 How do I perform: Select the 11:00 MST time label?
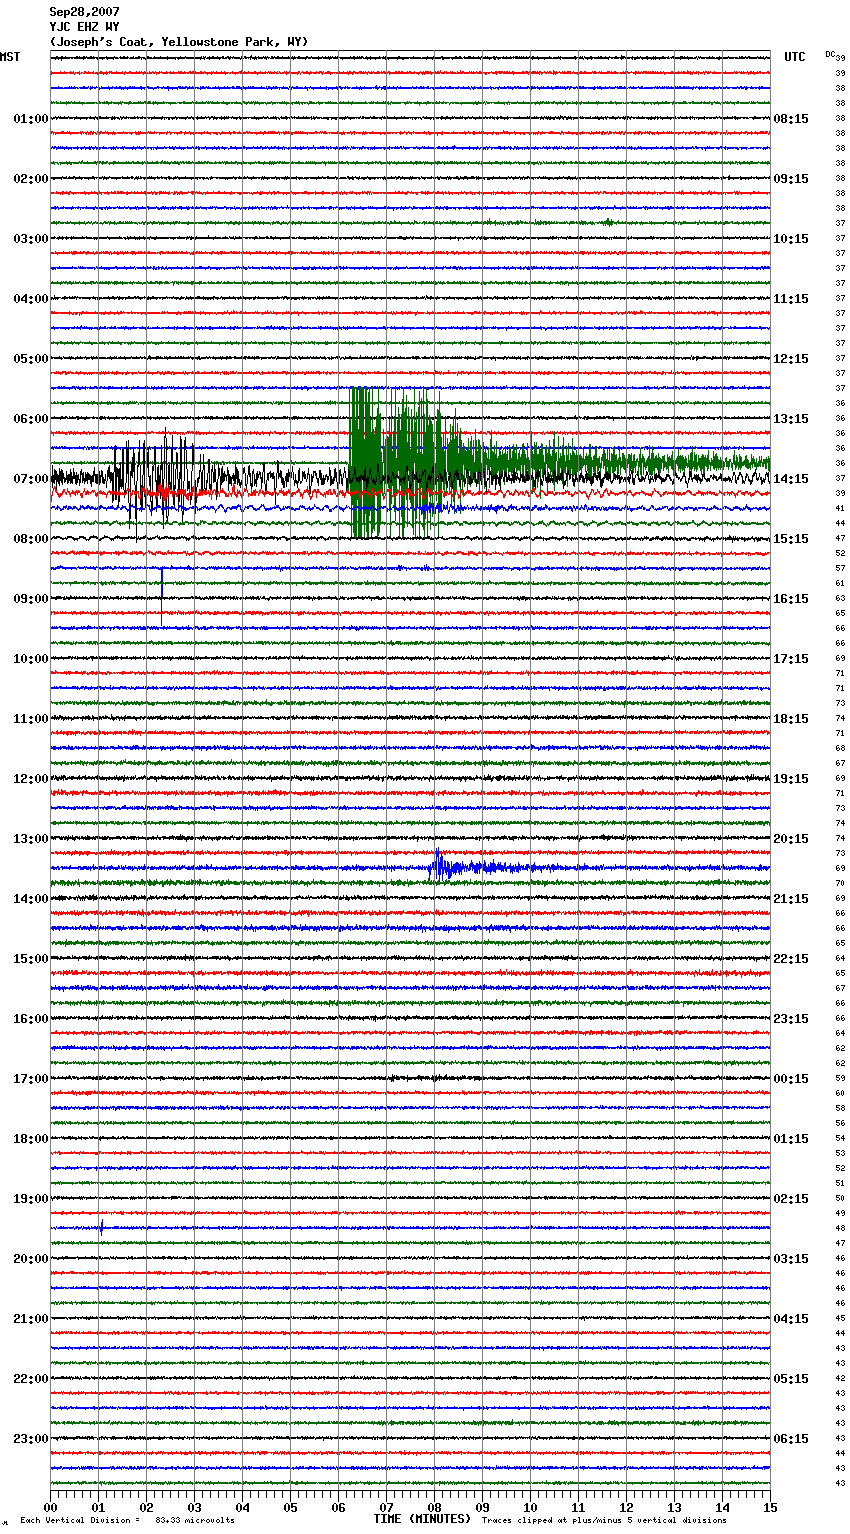point(31,719)
